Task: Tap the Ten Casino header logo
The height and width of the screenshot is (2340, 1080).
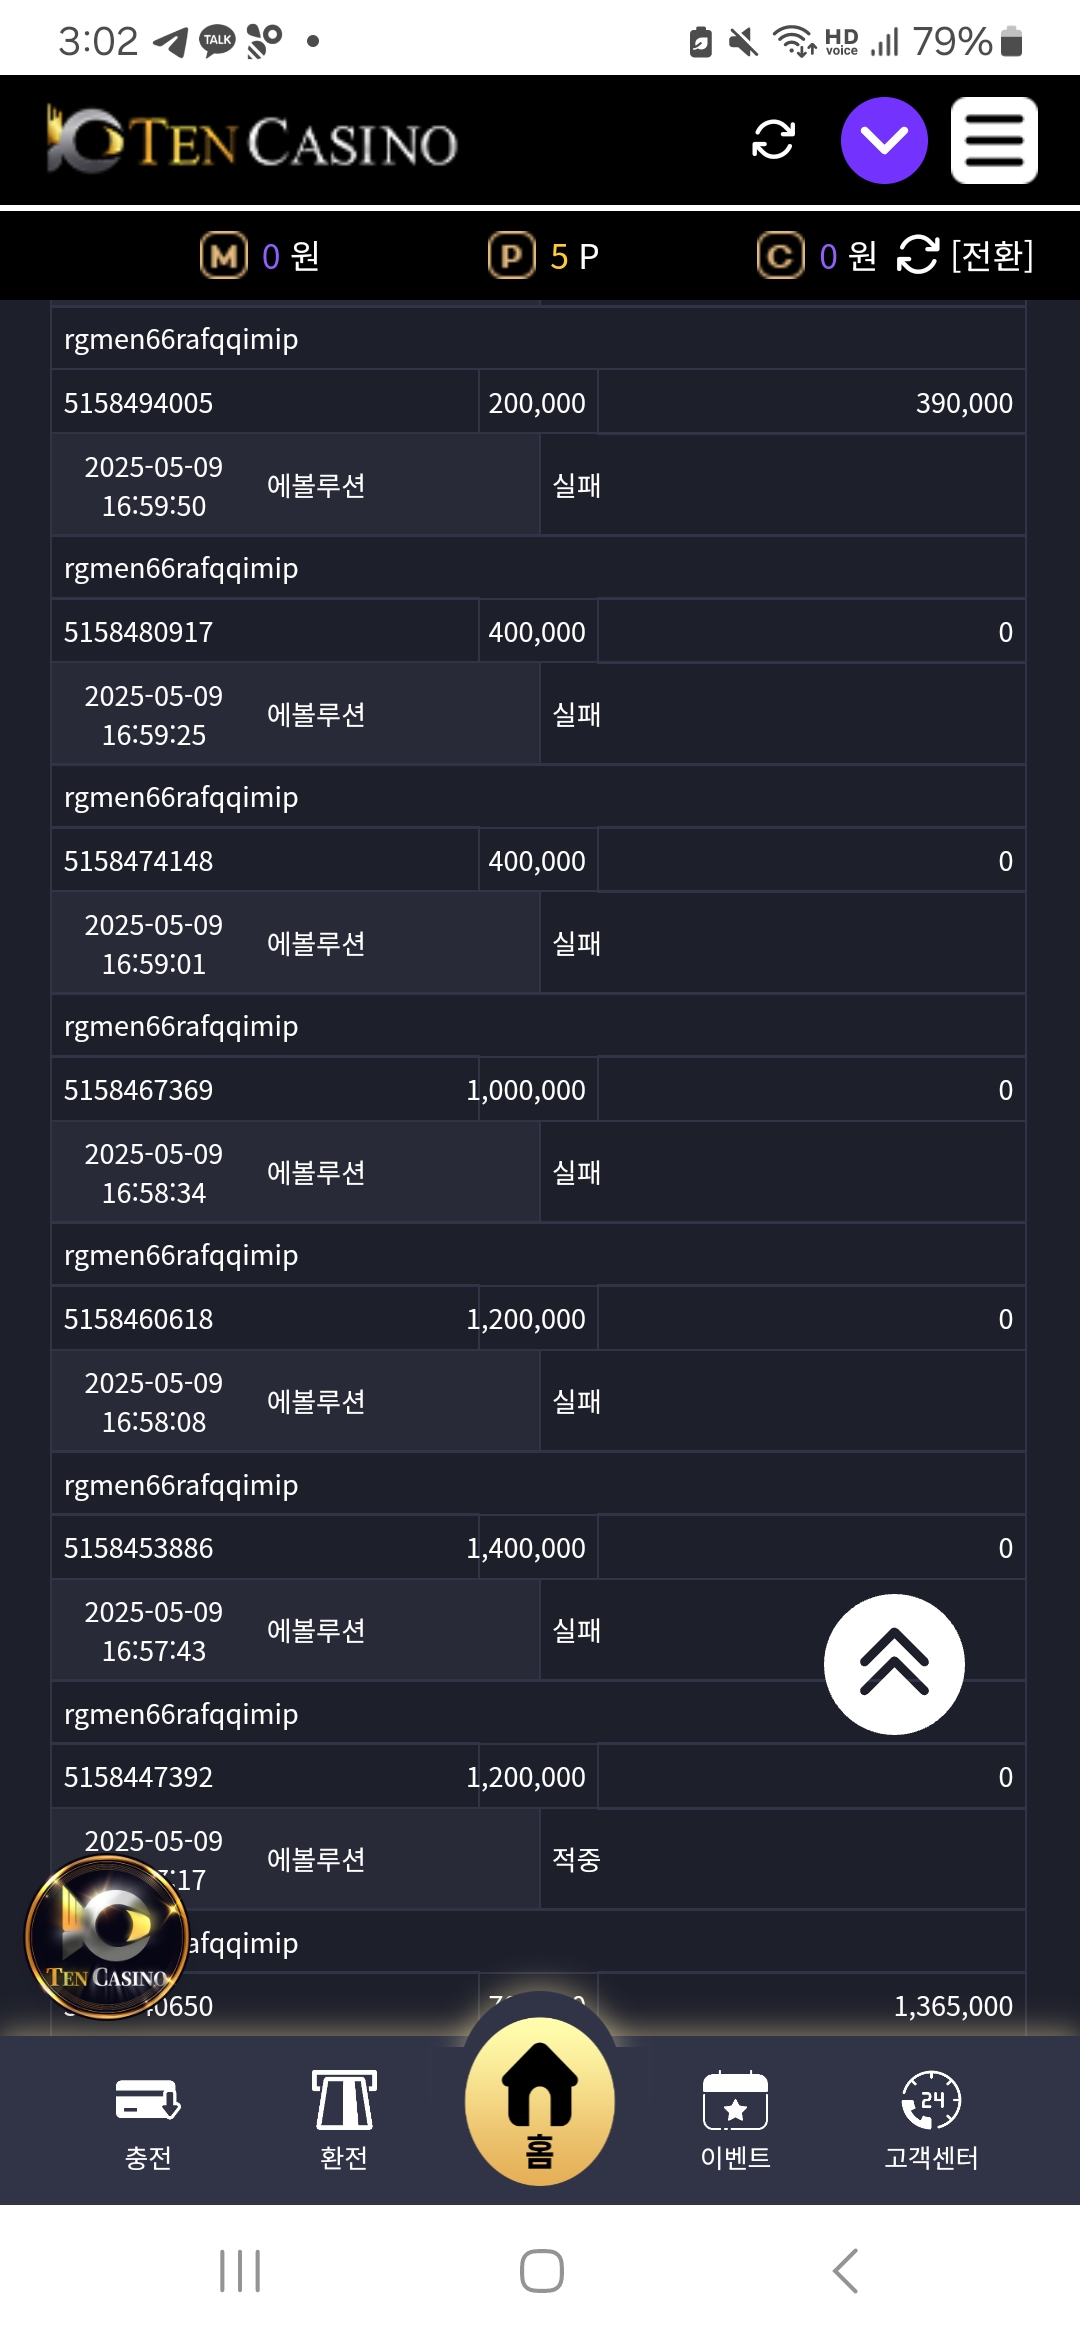Action: [x=252, y=140]
